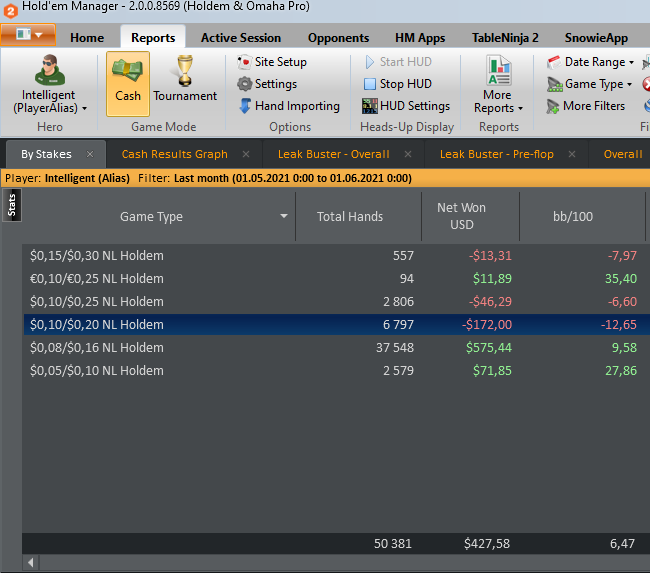Open the Opponents ribbon tab
The height and width of the screenshot is (573, 650).
[x=338, y=38]
